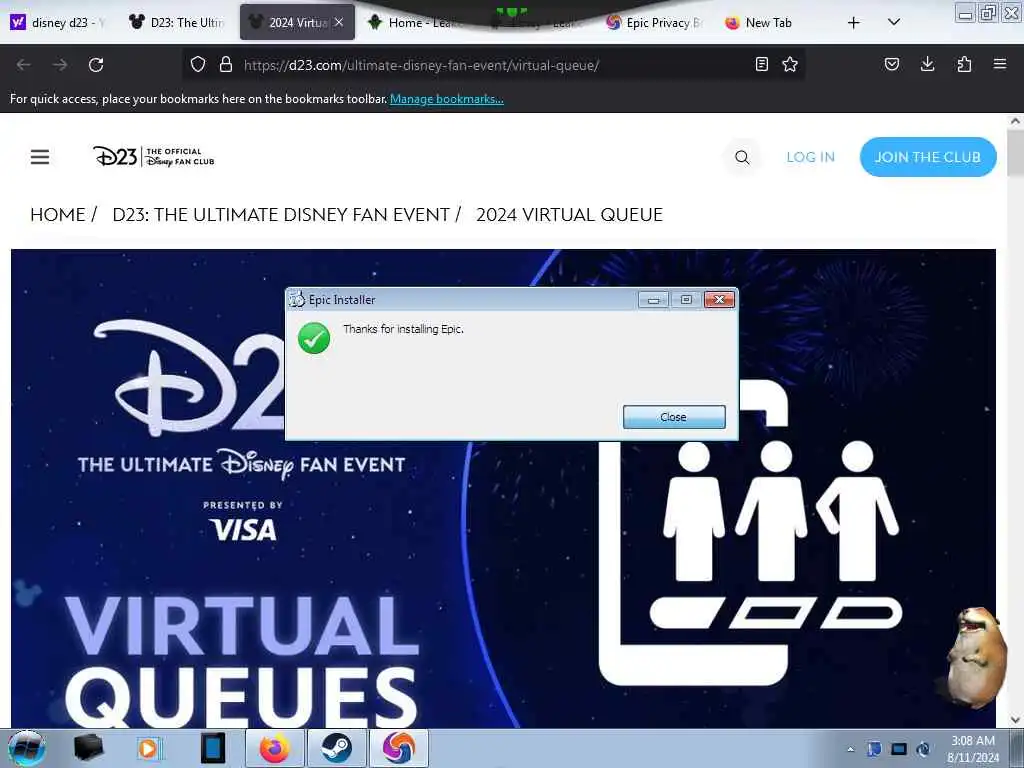Viewport: 1024px width, 768px height.
Task: Close the 2024 Virtual Queue tab
Action: tap(339, 22)
